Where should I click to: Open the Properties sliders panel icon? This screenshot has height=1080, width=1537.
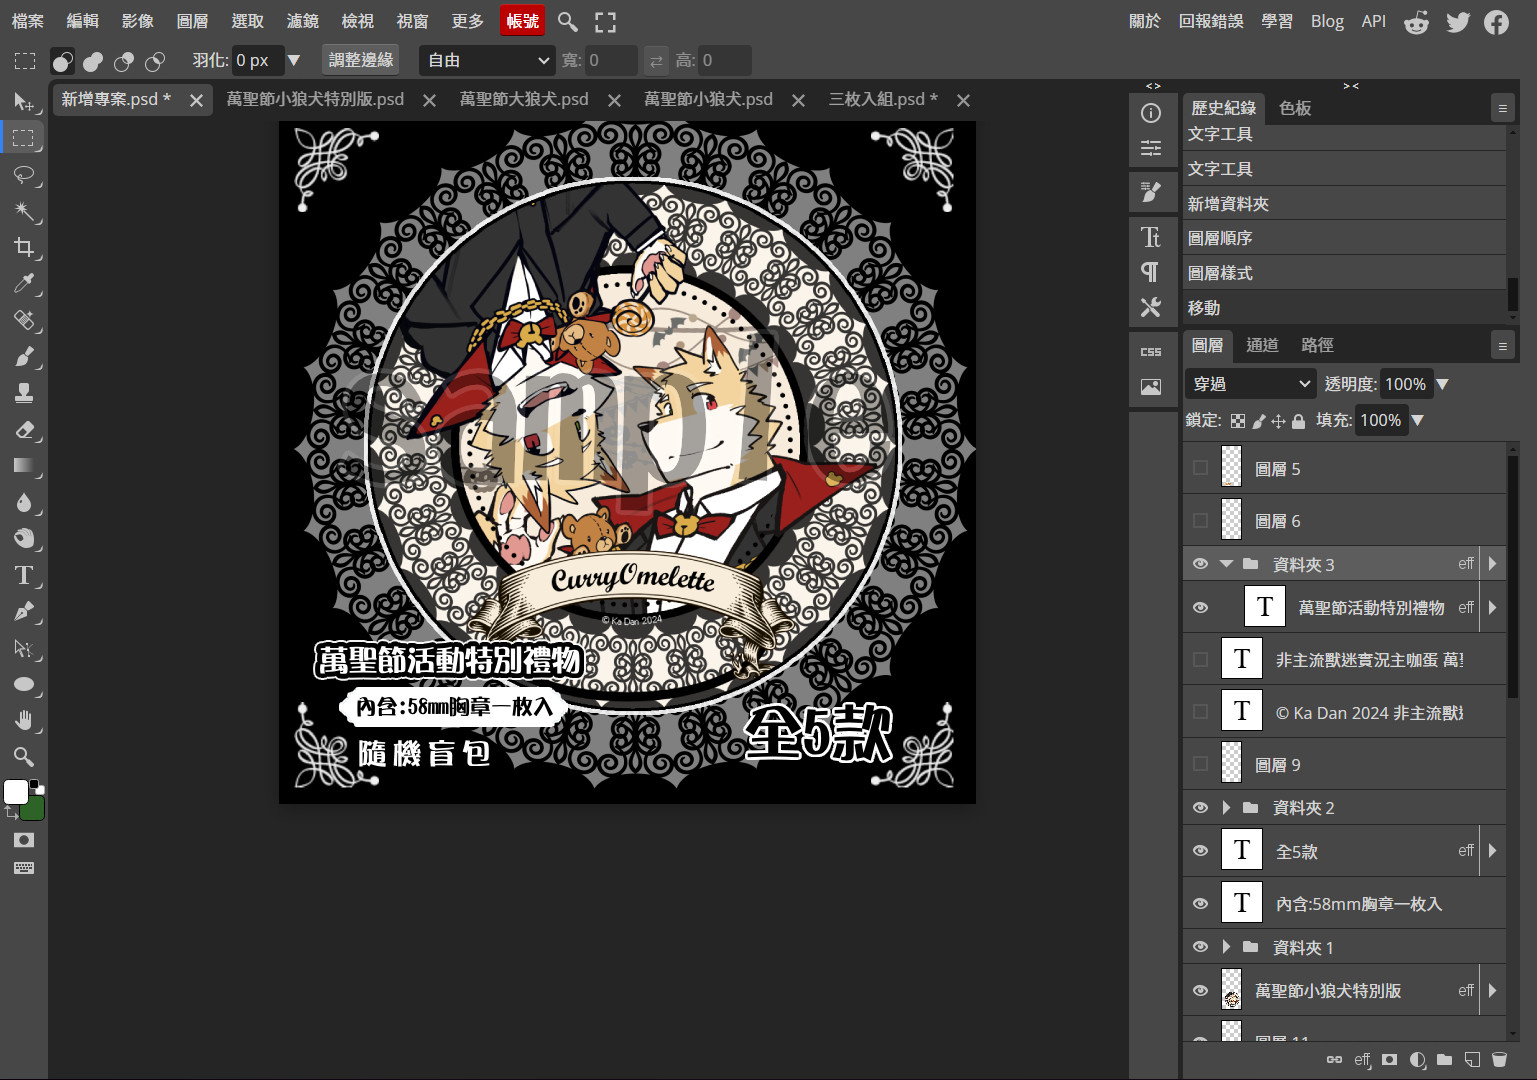pyautogui.click(x=1151, y=148)
